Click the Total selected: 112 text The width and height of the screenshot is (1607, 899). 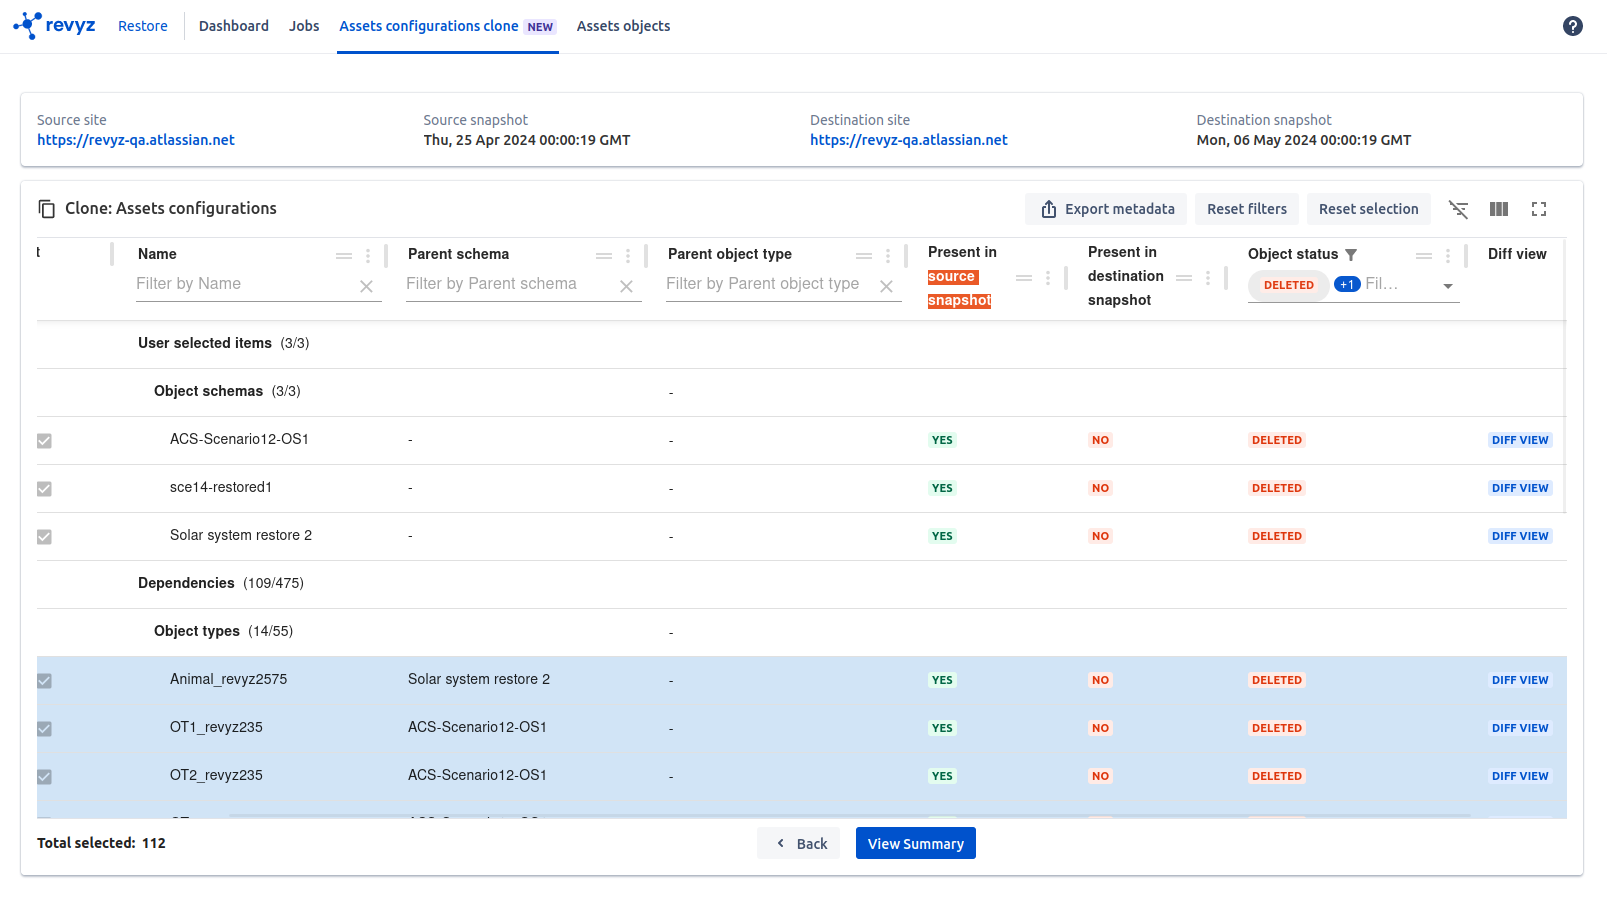[101, 843]
